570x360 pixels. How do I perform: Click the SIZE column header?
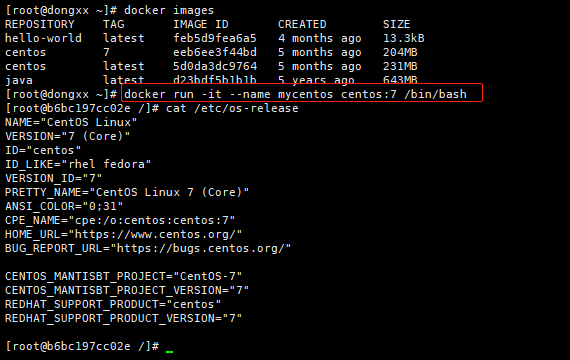click(x=396, y=24)
